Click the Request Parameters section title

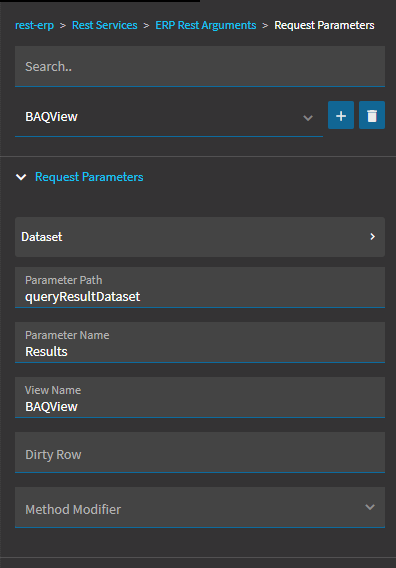pos(89,177)
